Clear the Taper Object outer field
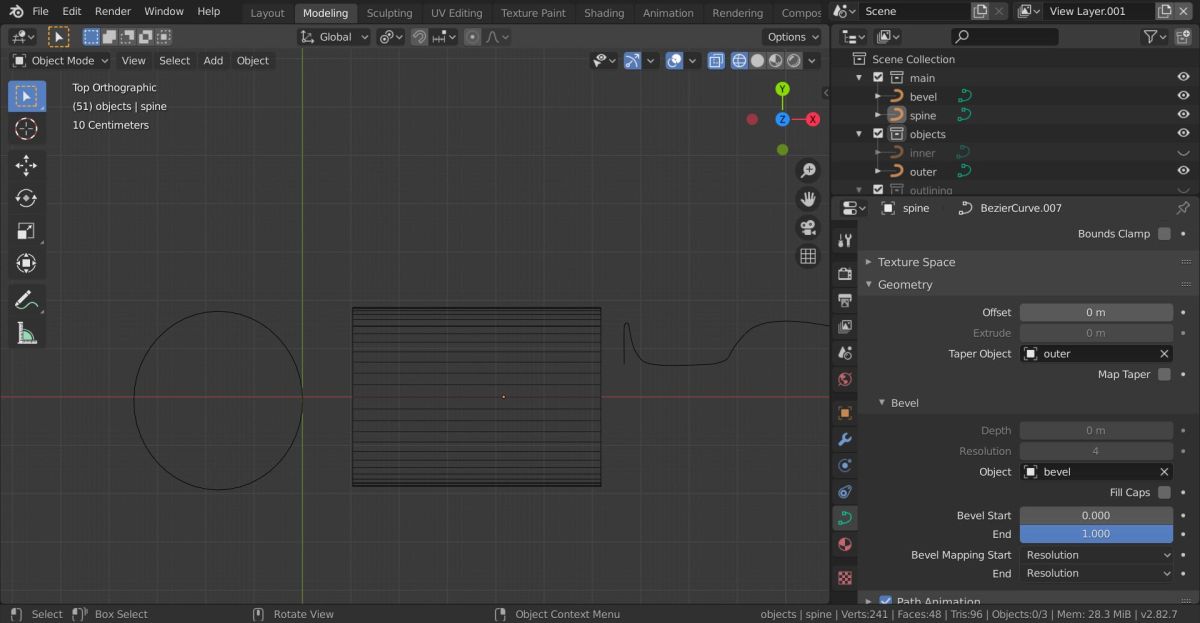 pyautogui.click(x=1164, y=354)
